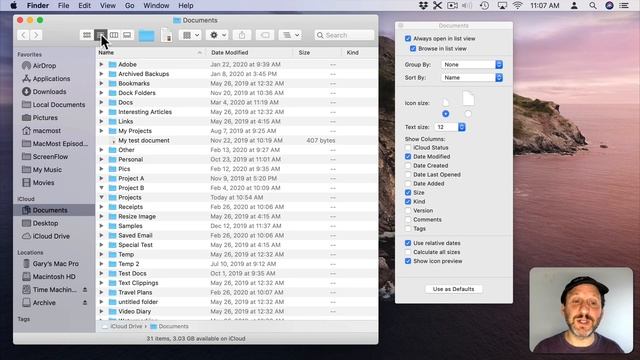This screenshot has width=640, height=360.
Task: Open Notification Center icon
Action: (x=624, y=6)
